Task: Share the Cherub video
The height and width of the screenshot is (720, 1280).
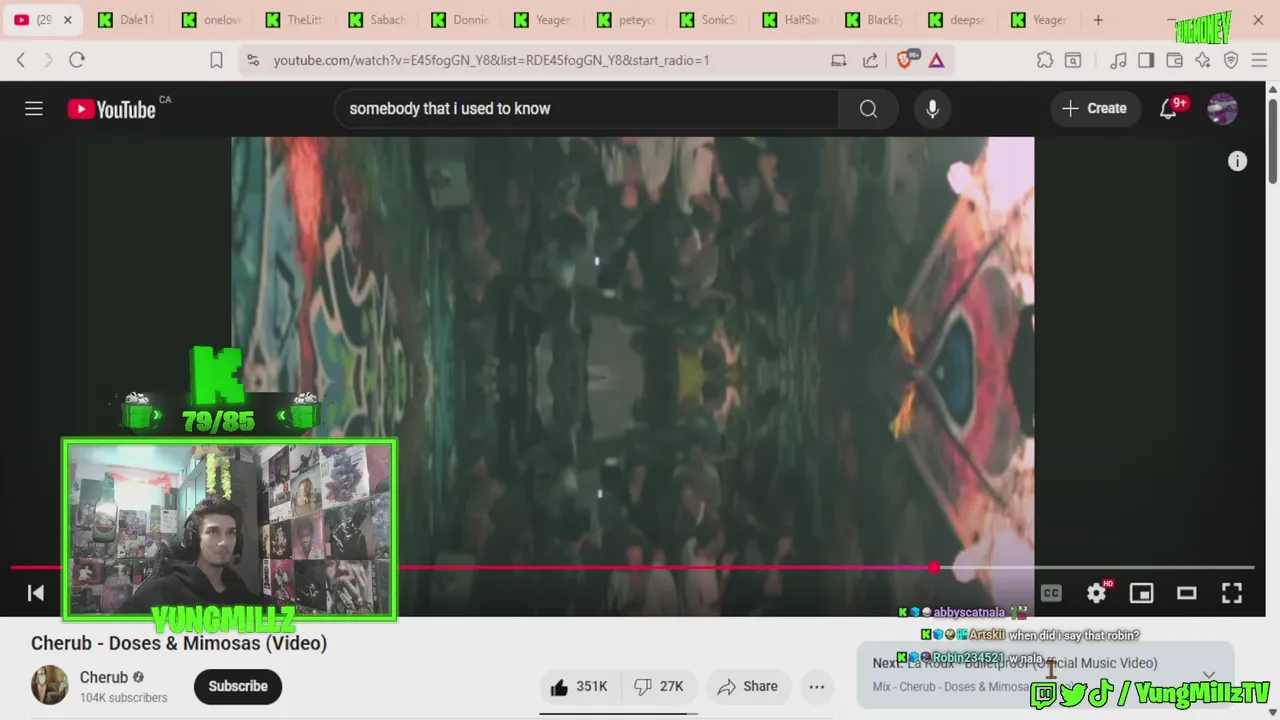Action: point(748,686)
